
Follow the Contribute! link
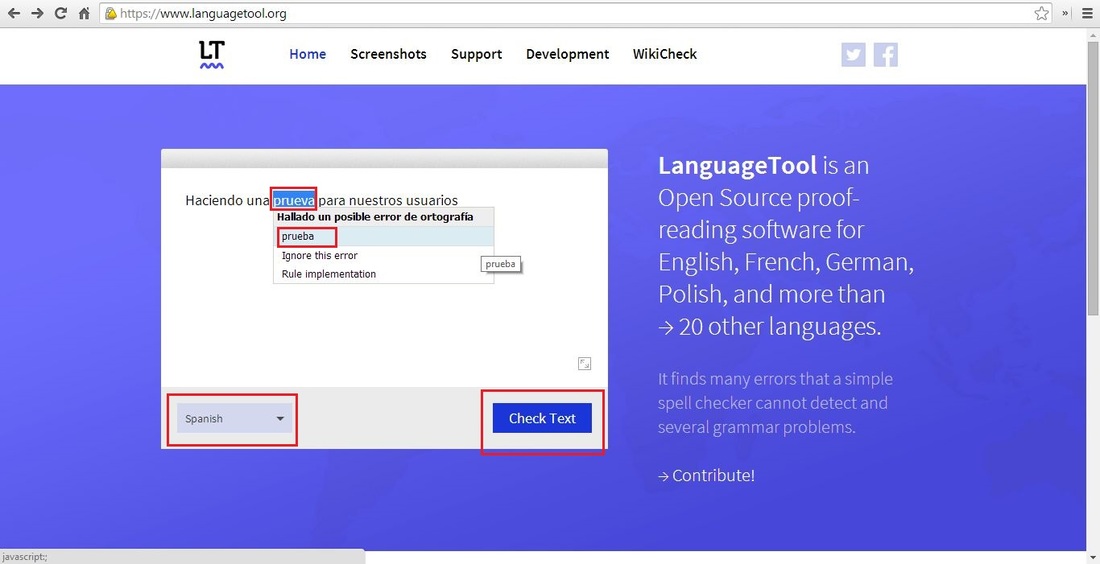706,475
